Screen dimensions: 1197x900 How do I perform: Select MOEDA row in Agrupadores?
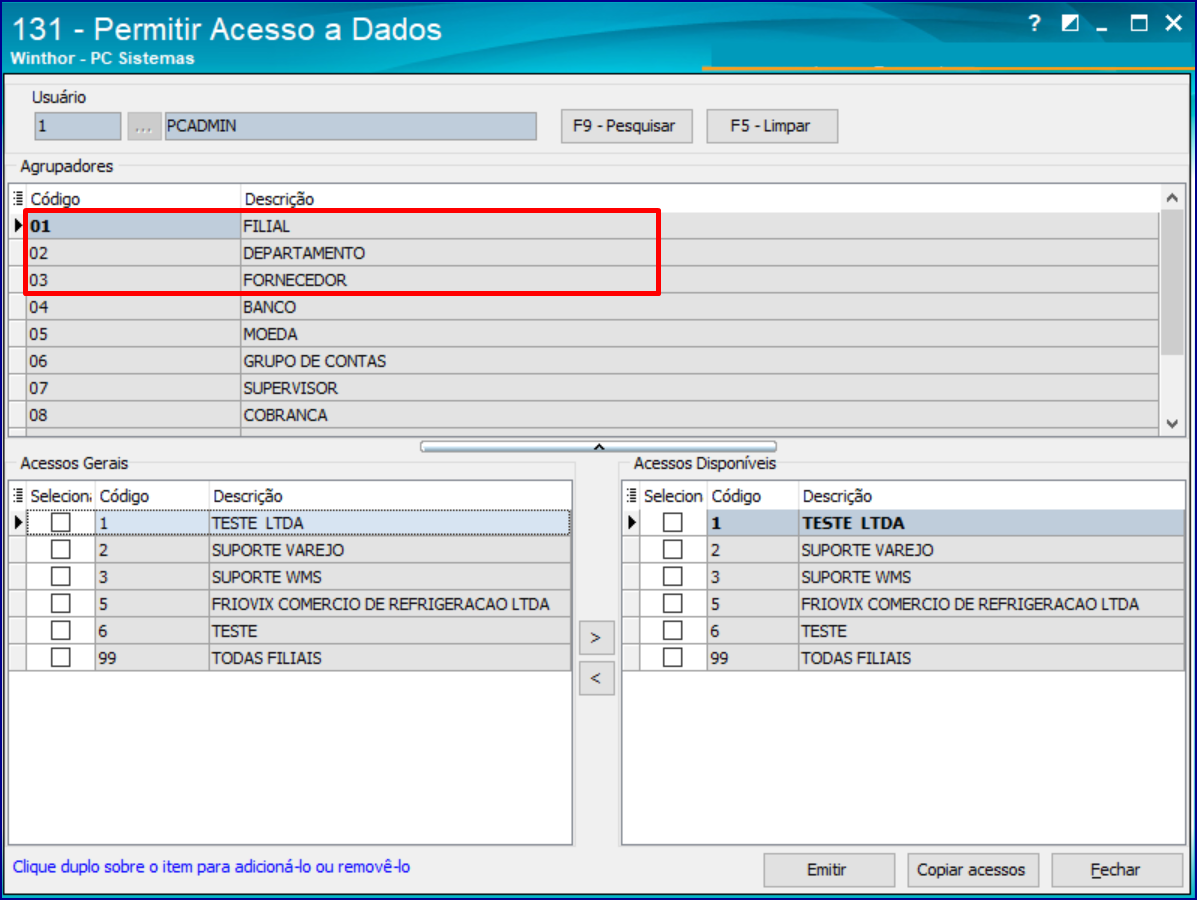(x=592, y=334)
